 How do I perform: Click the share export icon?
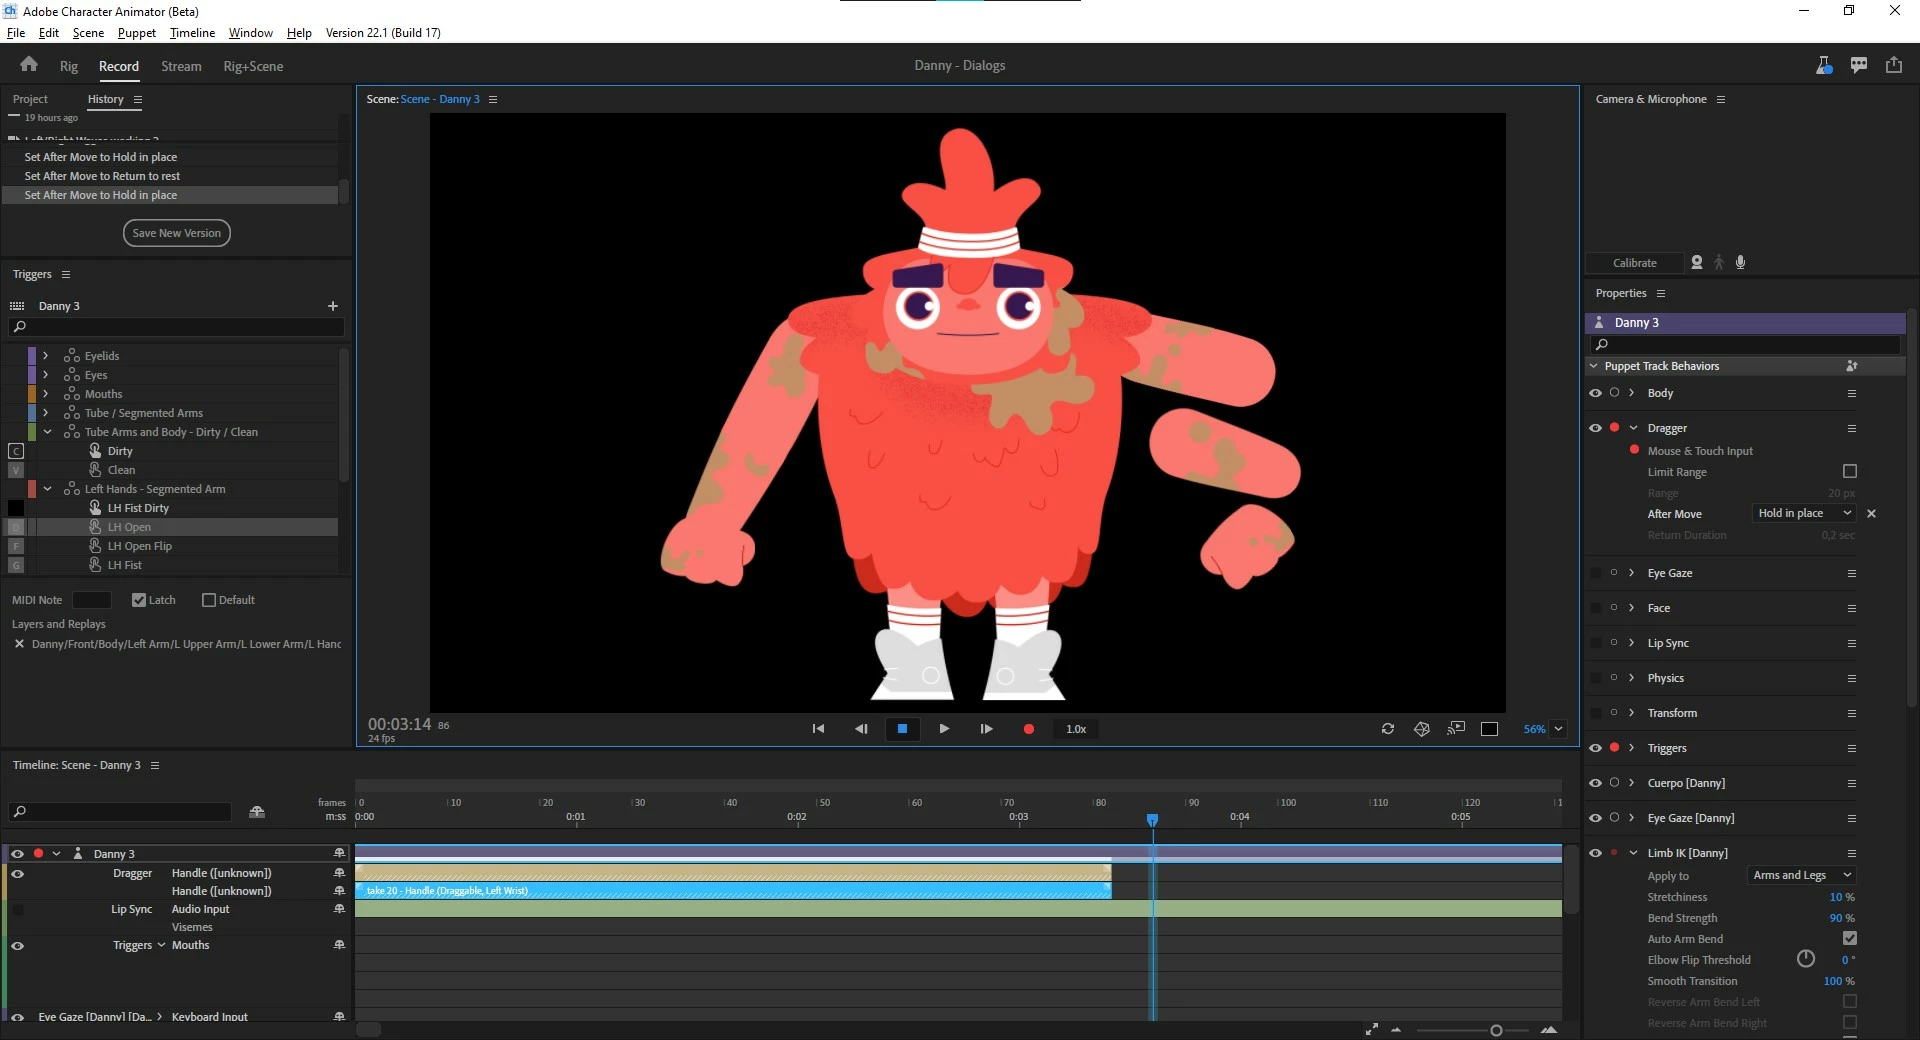pyautogui.click(x=1894, y=65)
